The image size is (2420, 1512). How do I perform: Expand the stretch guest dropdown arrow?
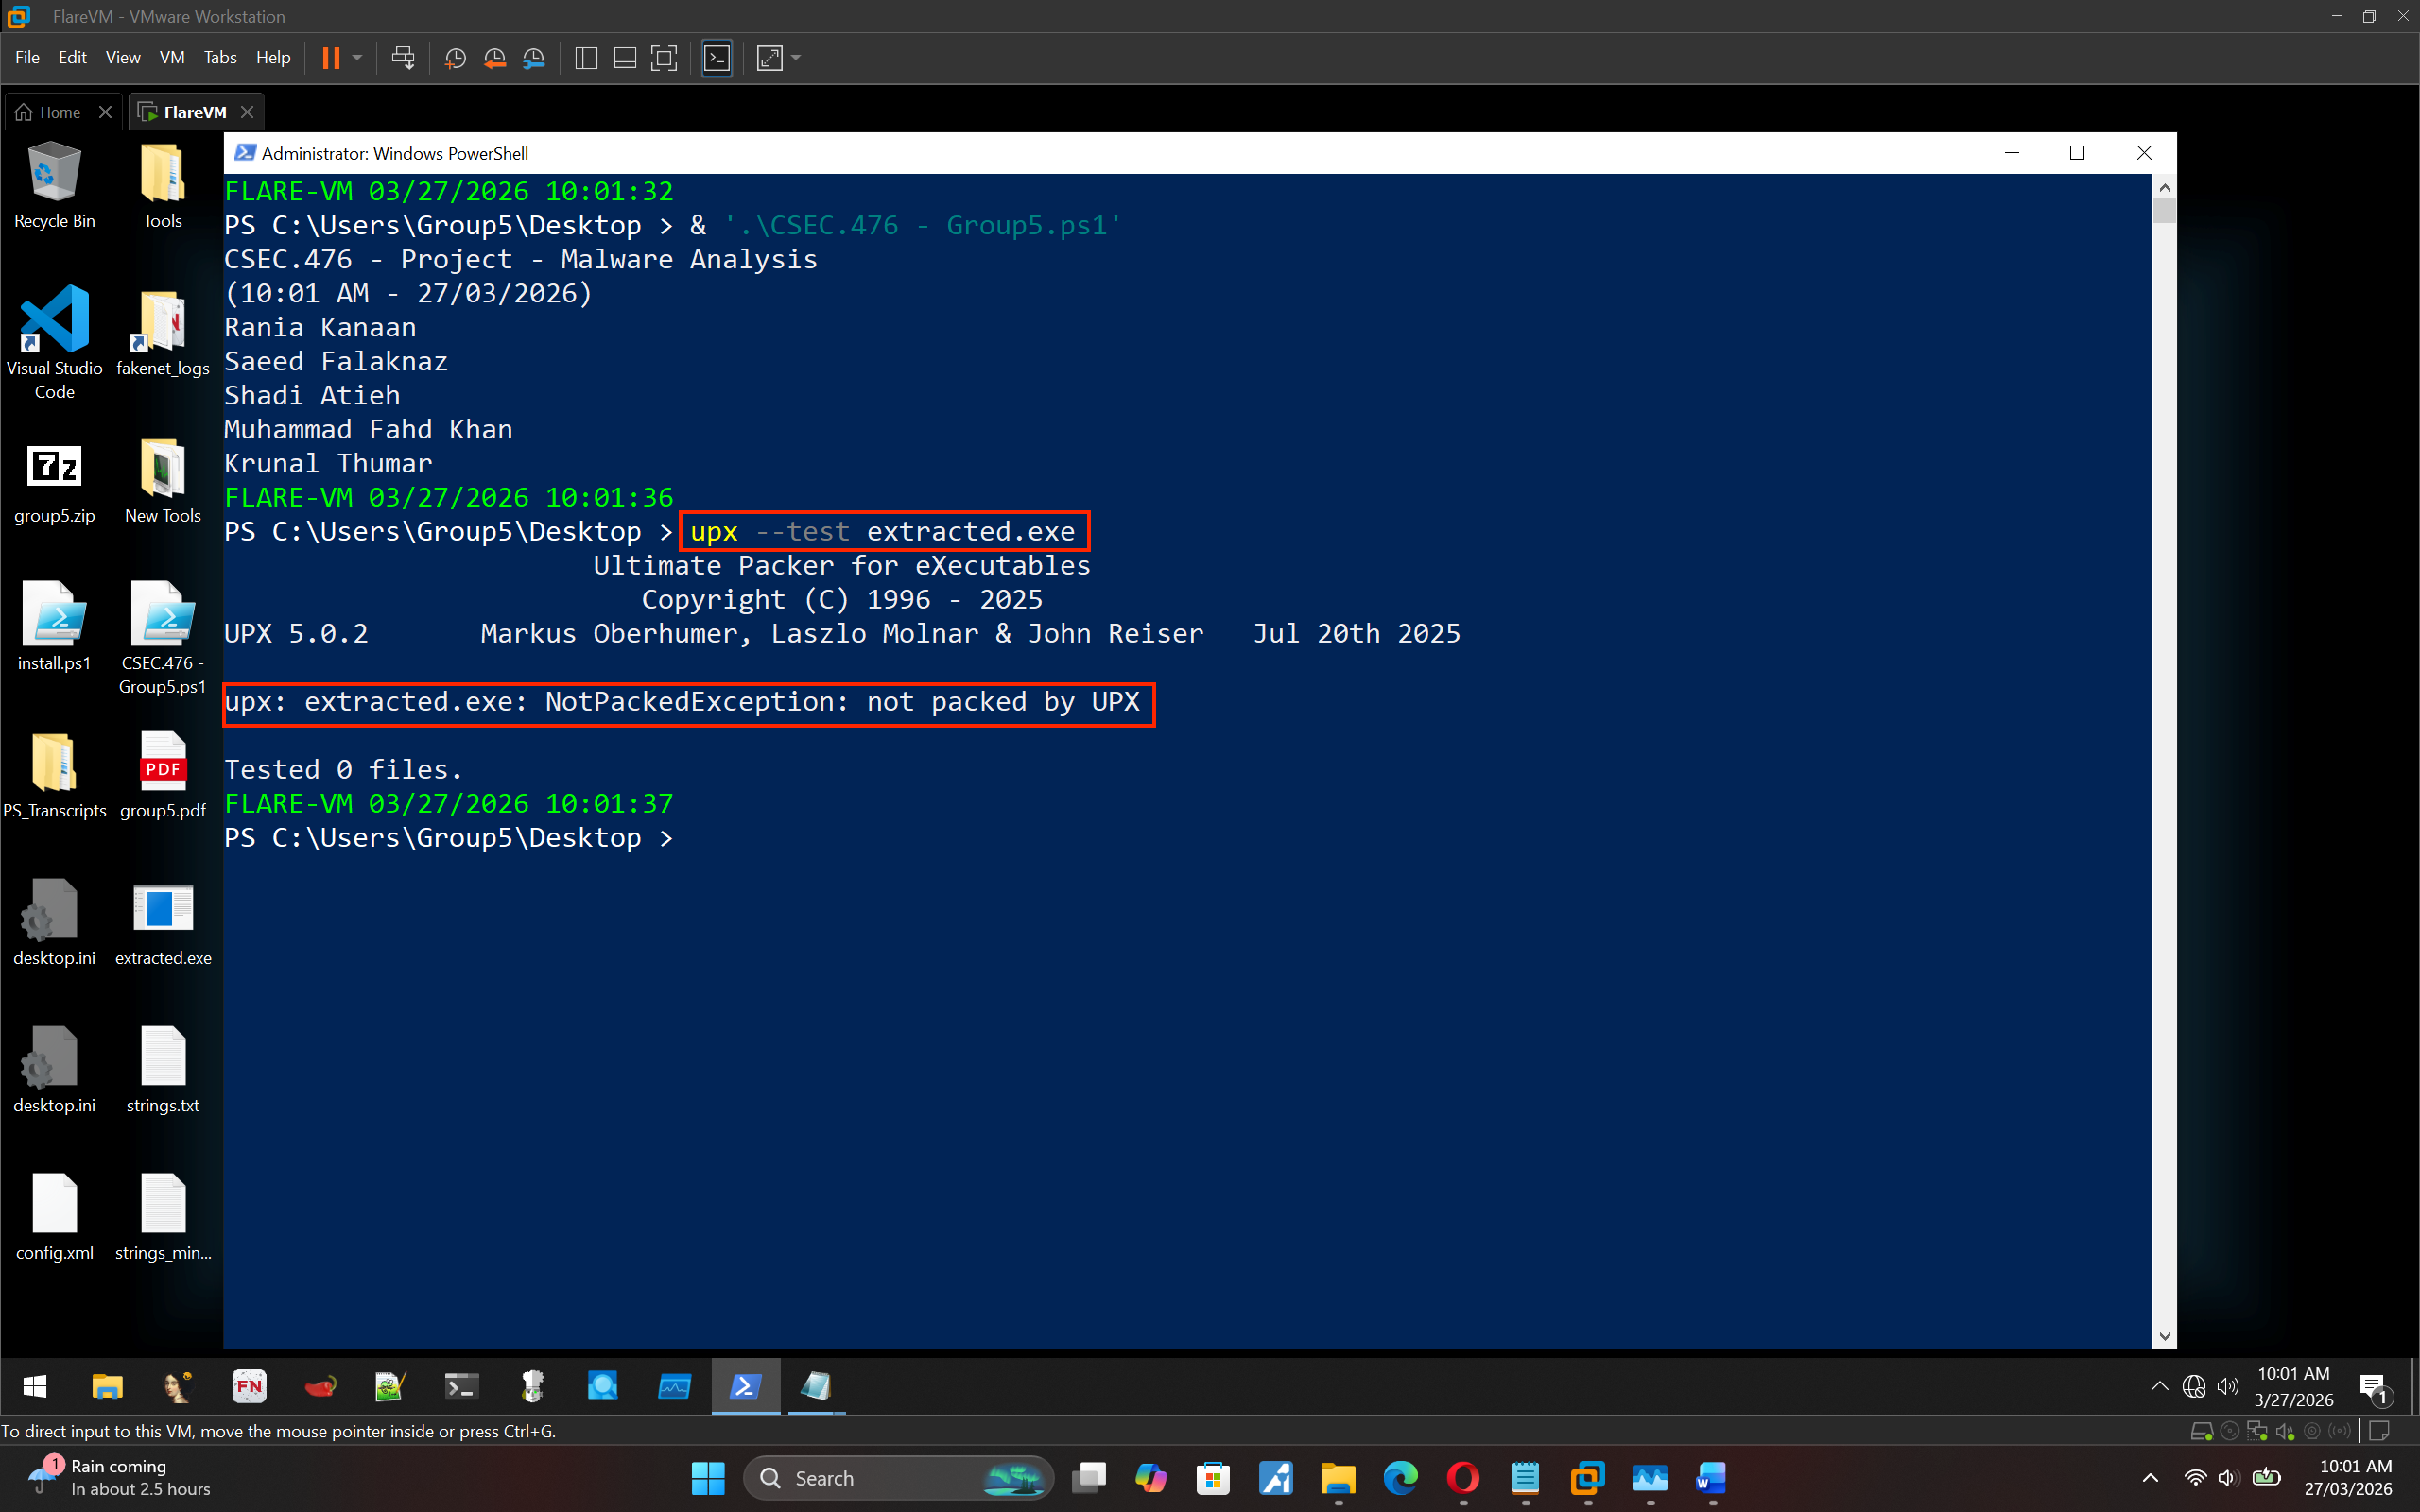[x=796, y=58]
